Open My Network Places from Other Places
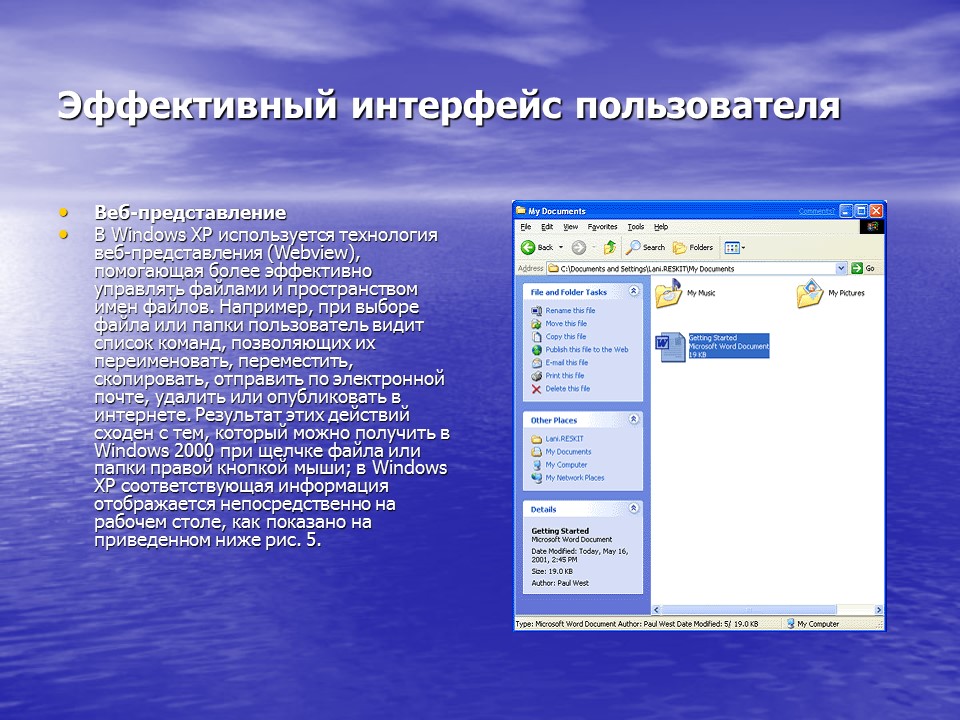Image resolution: width=960 pixels, height=720 pixels. point(574,477)
